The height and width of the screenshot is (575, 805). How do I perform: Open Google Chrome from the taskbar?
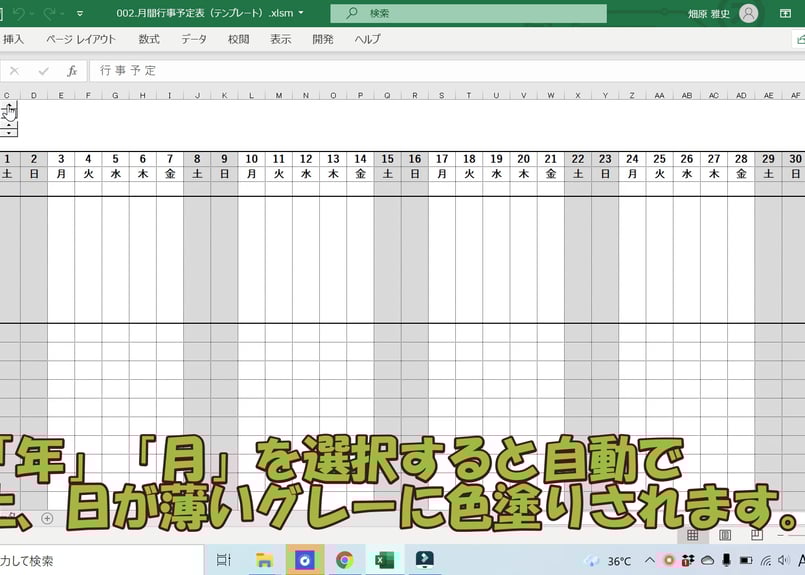pos(344,560)
